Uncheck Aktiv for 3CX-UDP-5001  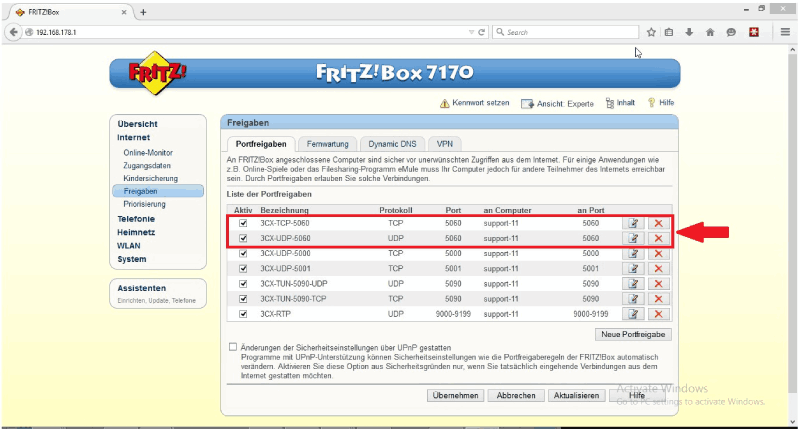[243, 268]
